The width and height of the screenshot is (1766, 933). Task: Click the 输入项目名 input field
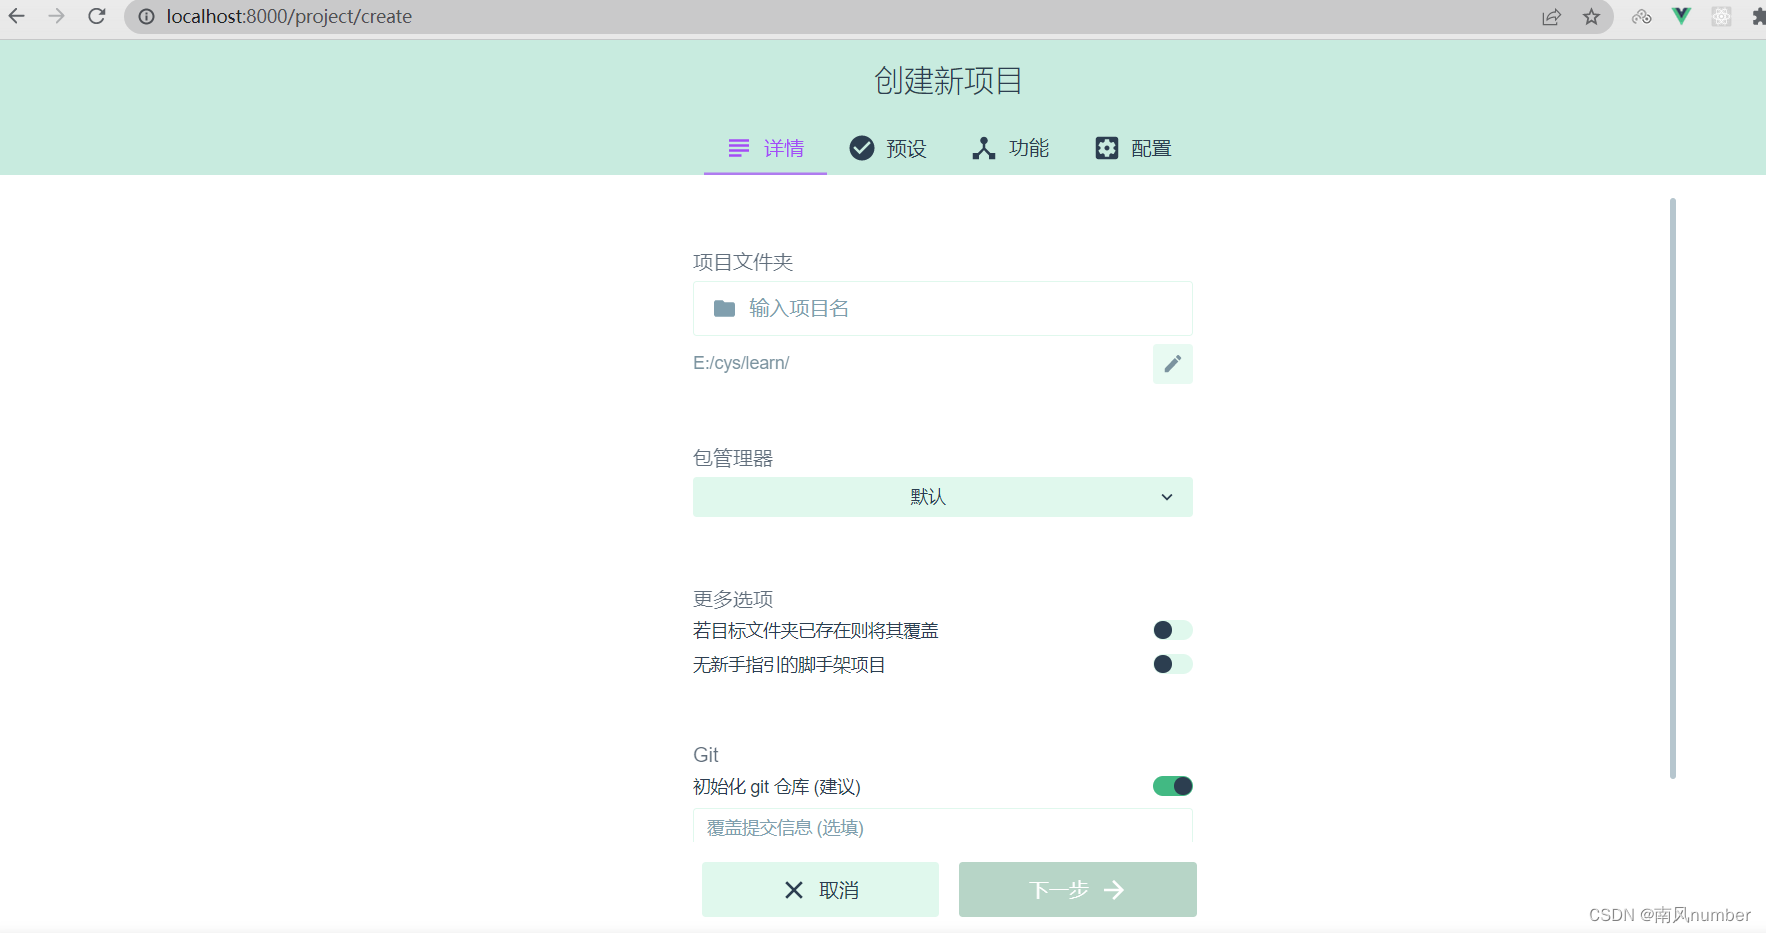point(943,308)
